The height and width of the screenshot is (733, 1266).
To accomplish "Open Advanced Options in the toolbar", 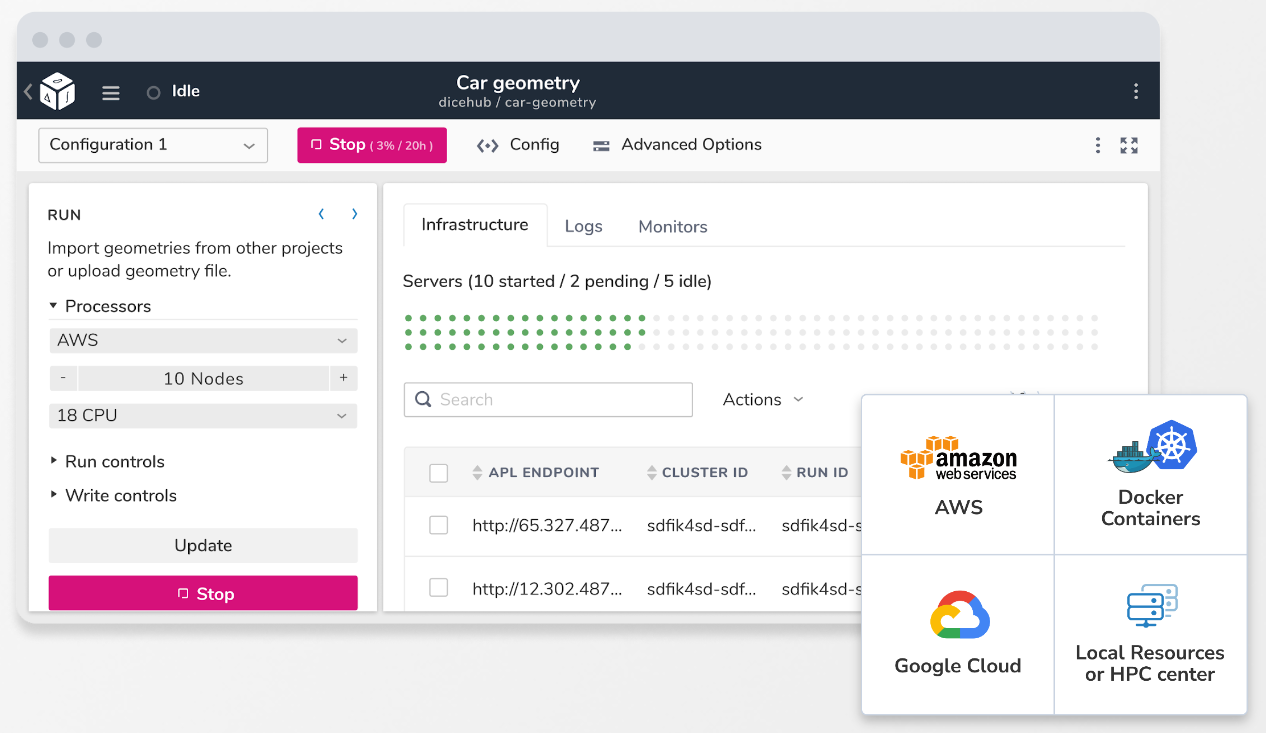I will click(677, 145).
